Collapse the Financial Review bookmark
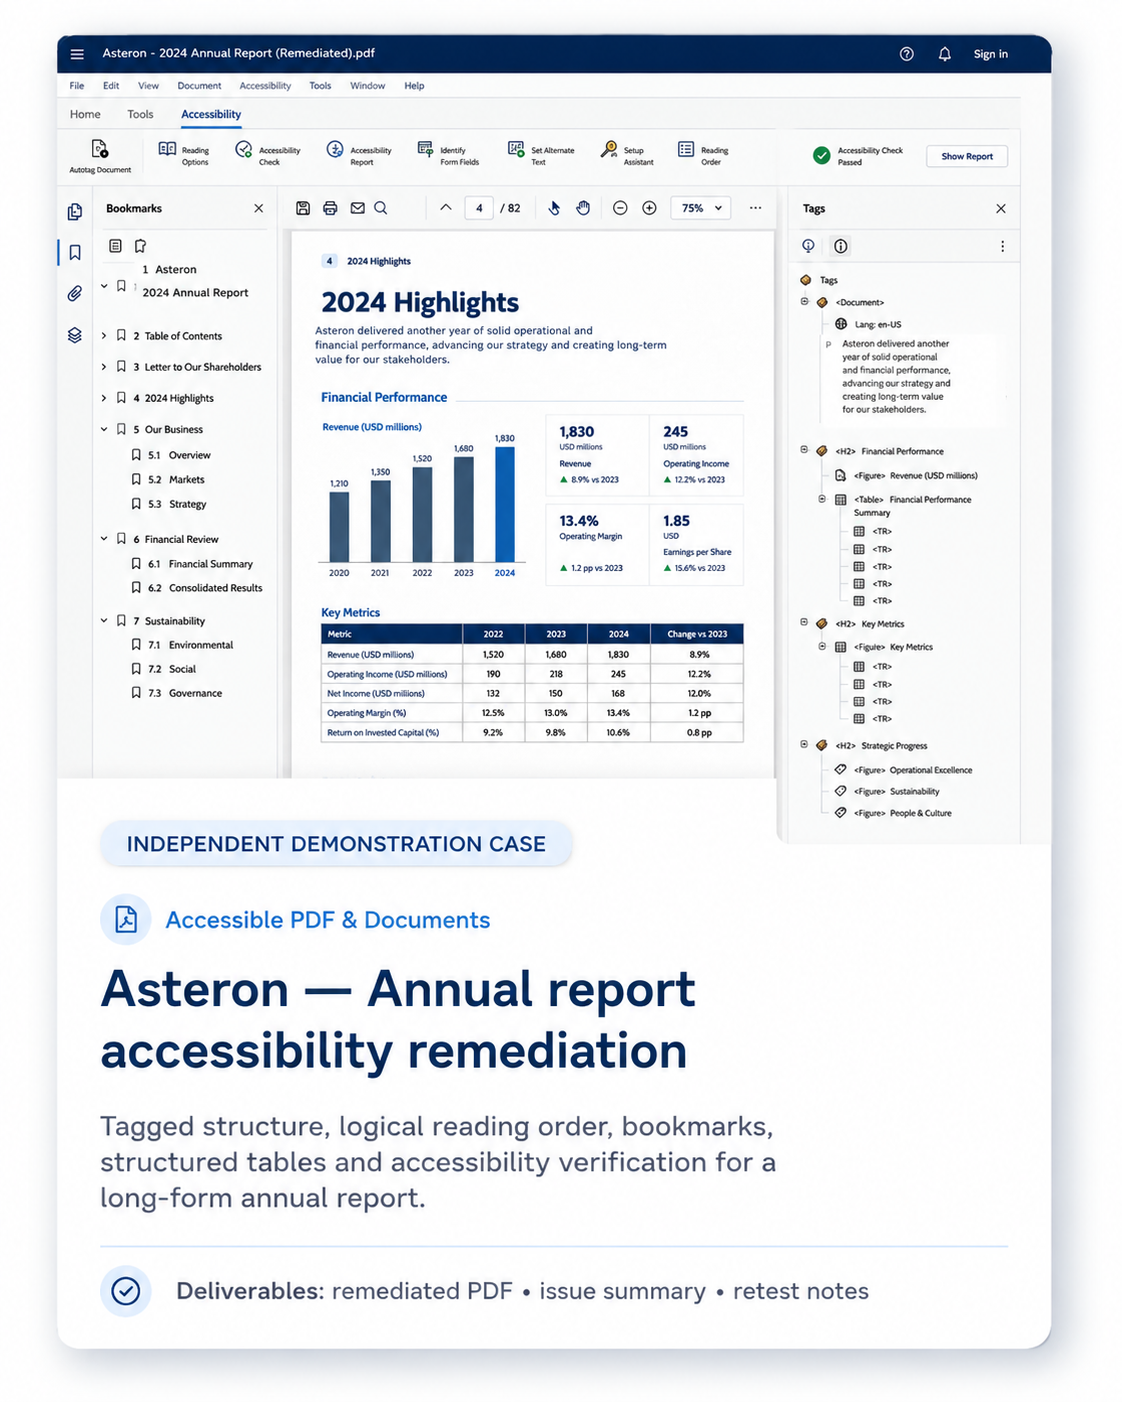The height and width of the screenshot is (1402, 1122). (x=104, y=539)
